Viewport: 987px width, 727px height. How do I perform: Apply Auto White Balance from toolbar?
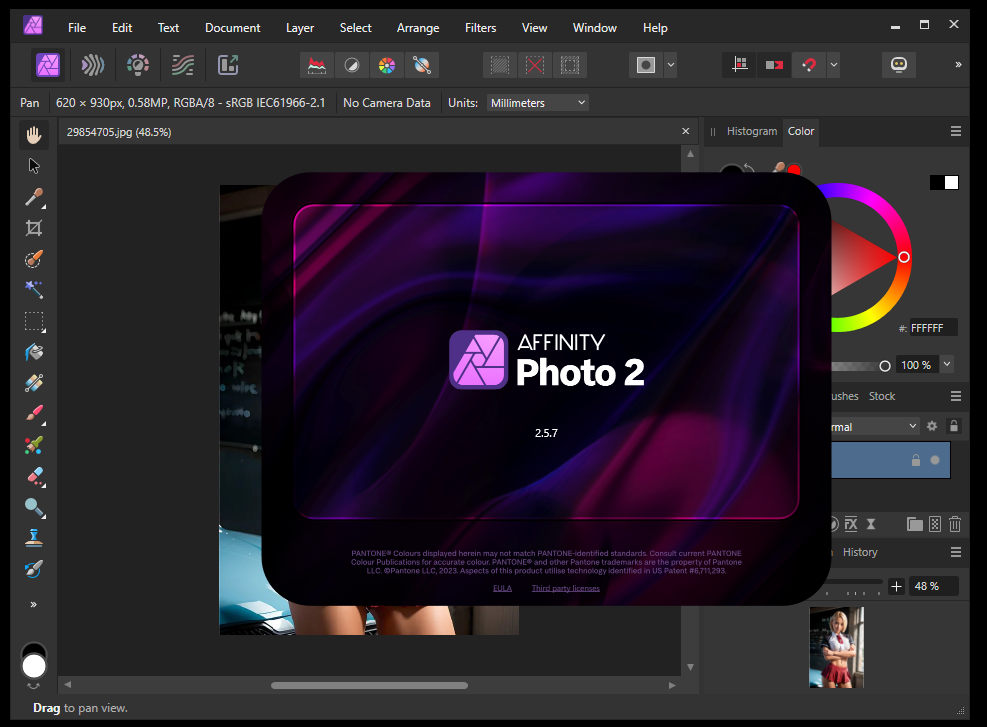[x=422, y=65]
